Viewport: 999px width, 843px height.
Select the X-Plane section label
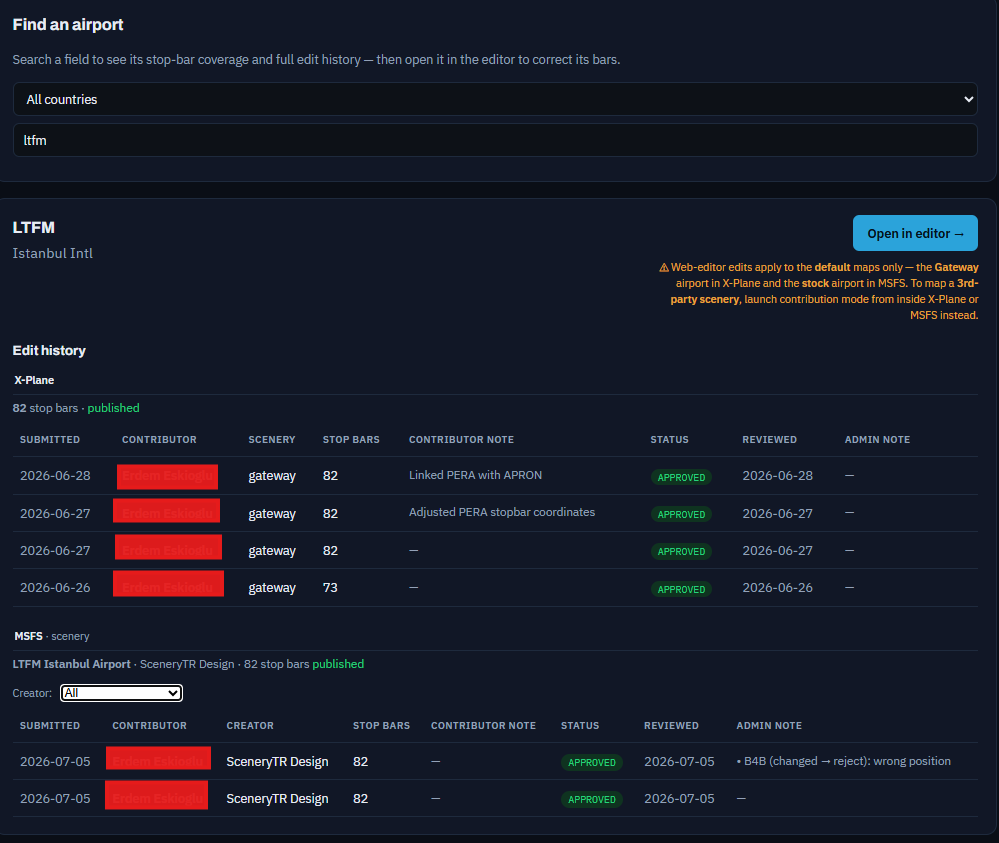tap(34, 380)
